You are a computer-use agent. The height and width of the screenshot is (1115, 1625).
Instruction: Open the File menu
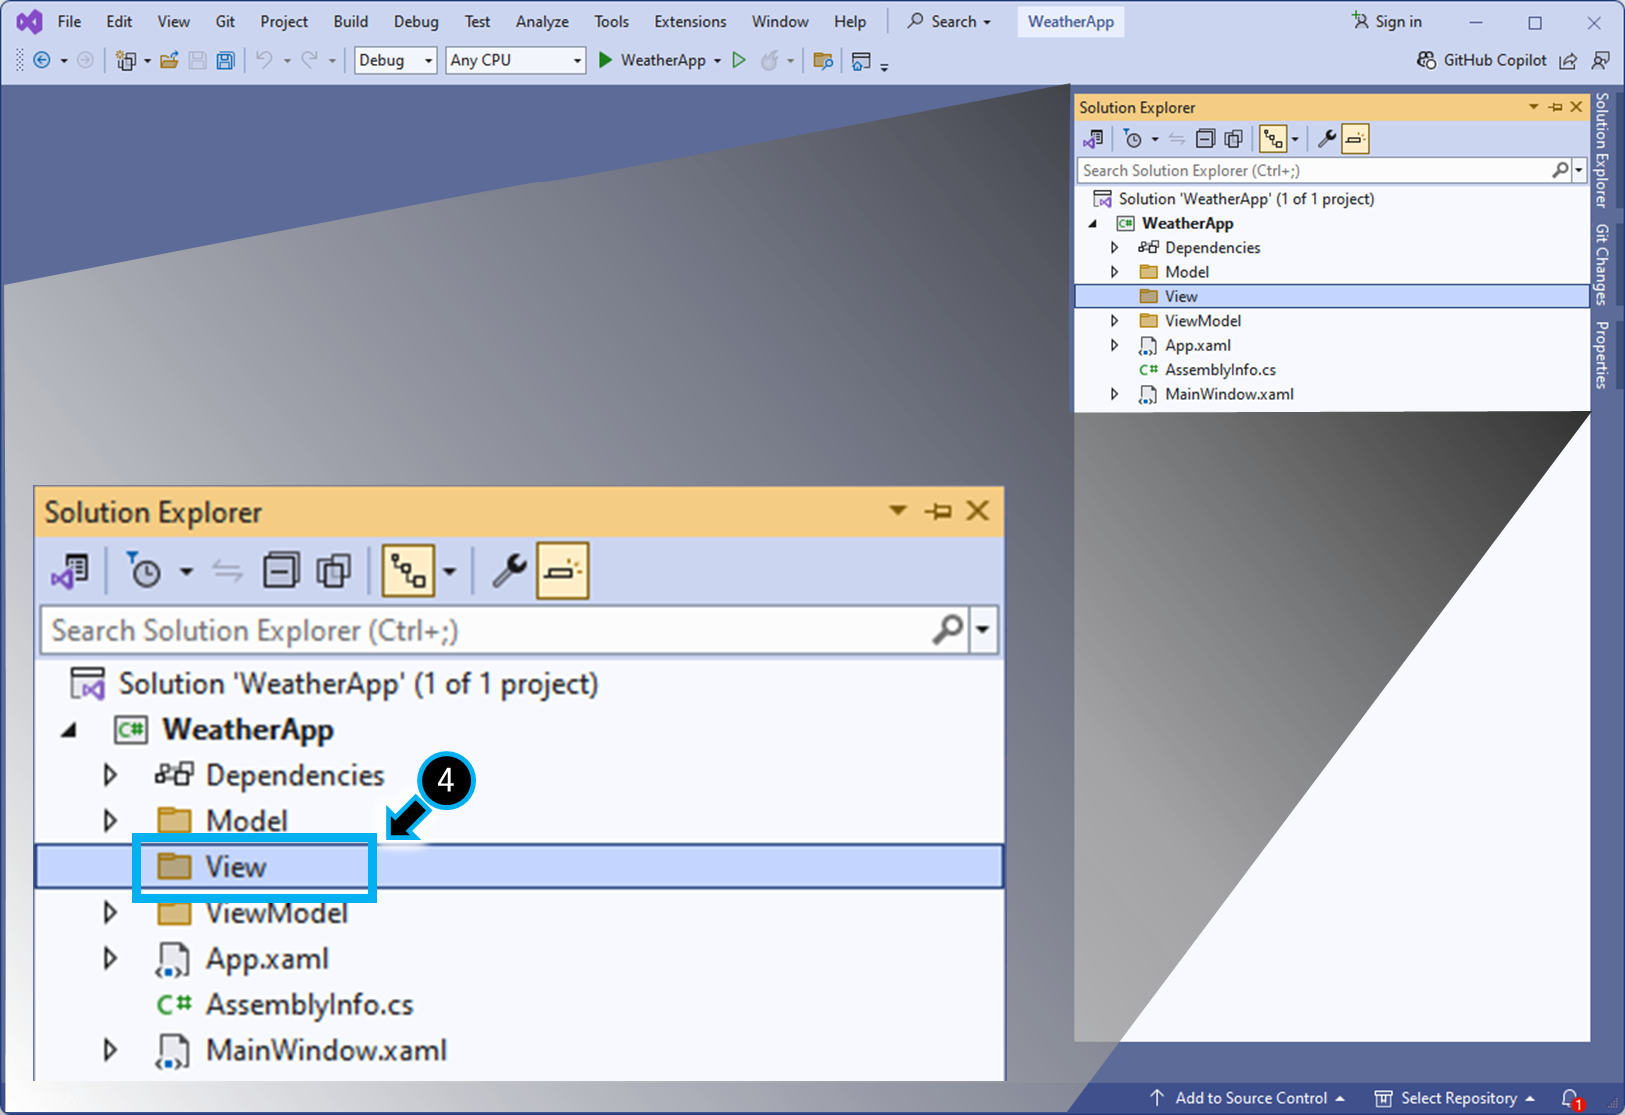pos(69,21)
